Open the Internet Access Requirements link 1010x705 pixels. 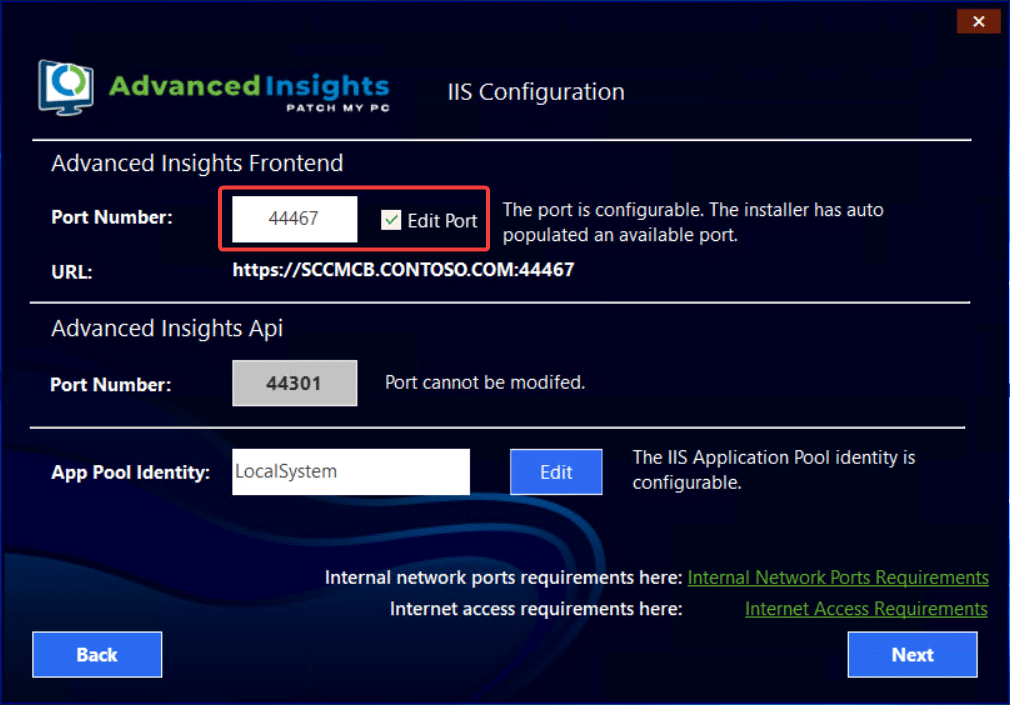(866, 609)
